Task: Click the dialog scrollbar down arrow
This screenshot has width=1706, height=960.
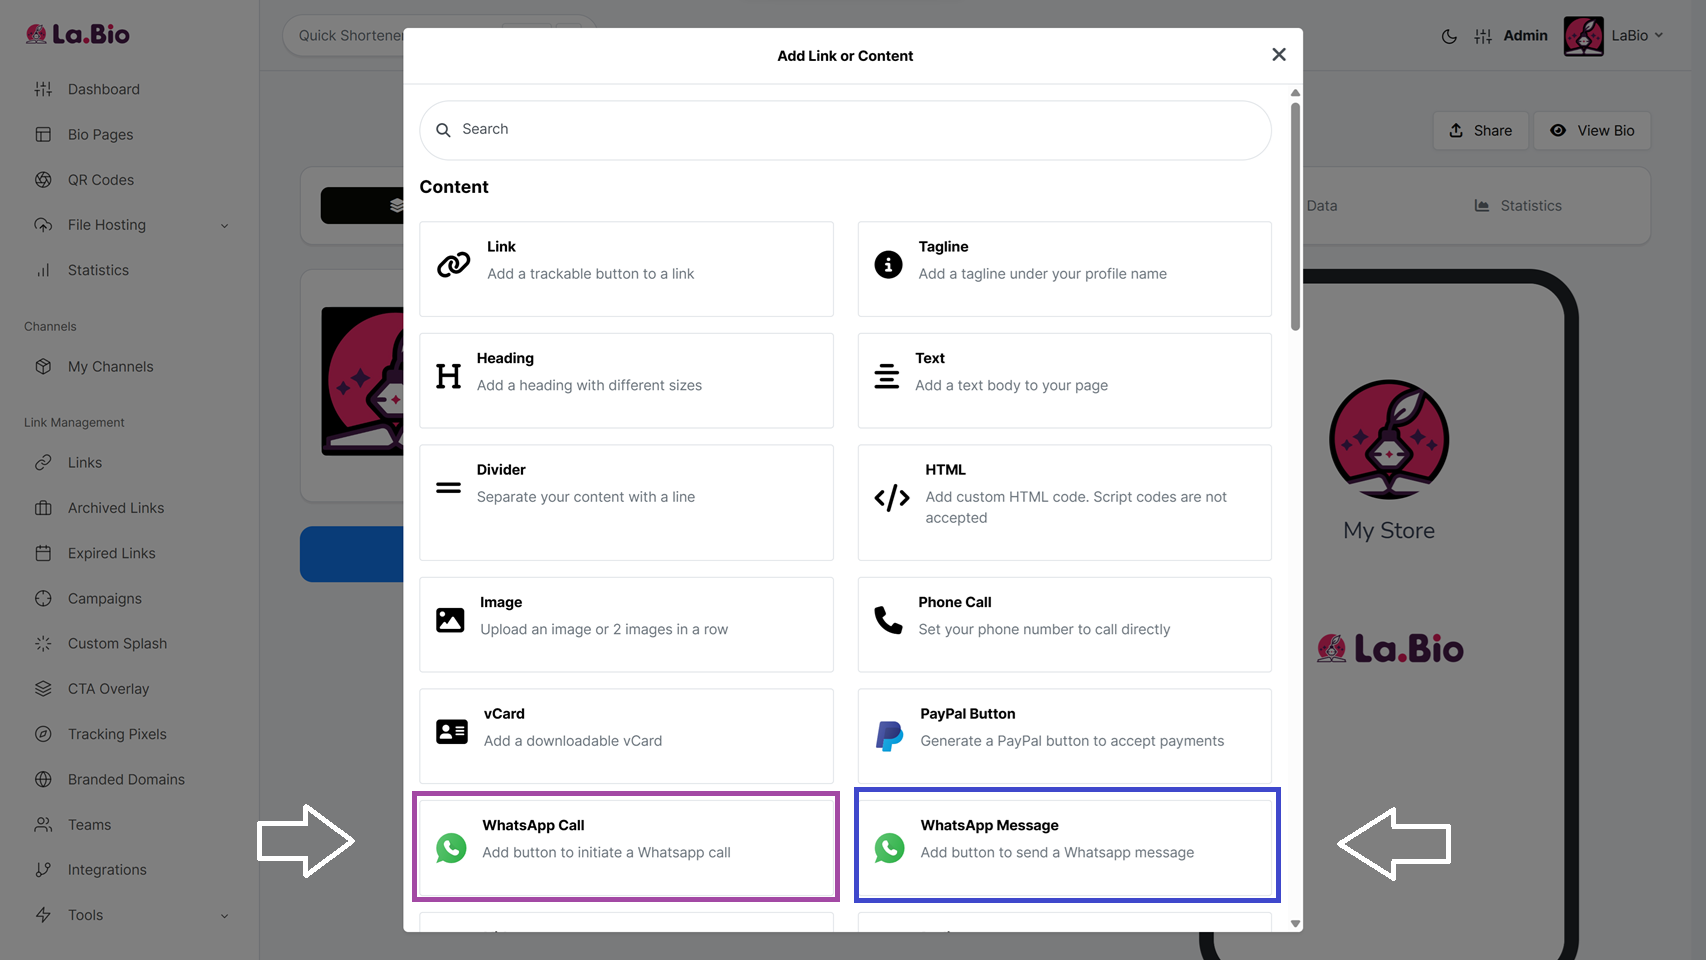Action: pos(1295,924)
